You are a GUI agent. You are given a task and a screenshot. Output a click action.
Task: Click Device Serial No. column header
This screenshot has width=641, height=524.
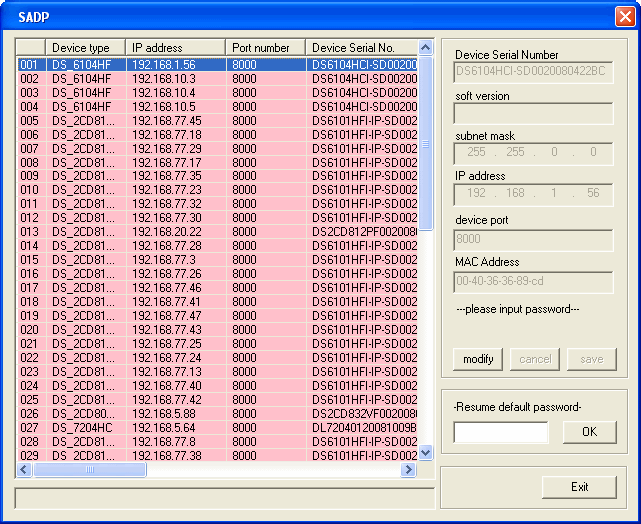(x=360, y=48)
